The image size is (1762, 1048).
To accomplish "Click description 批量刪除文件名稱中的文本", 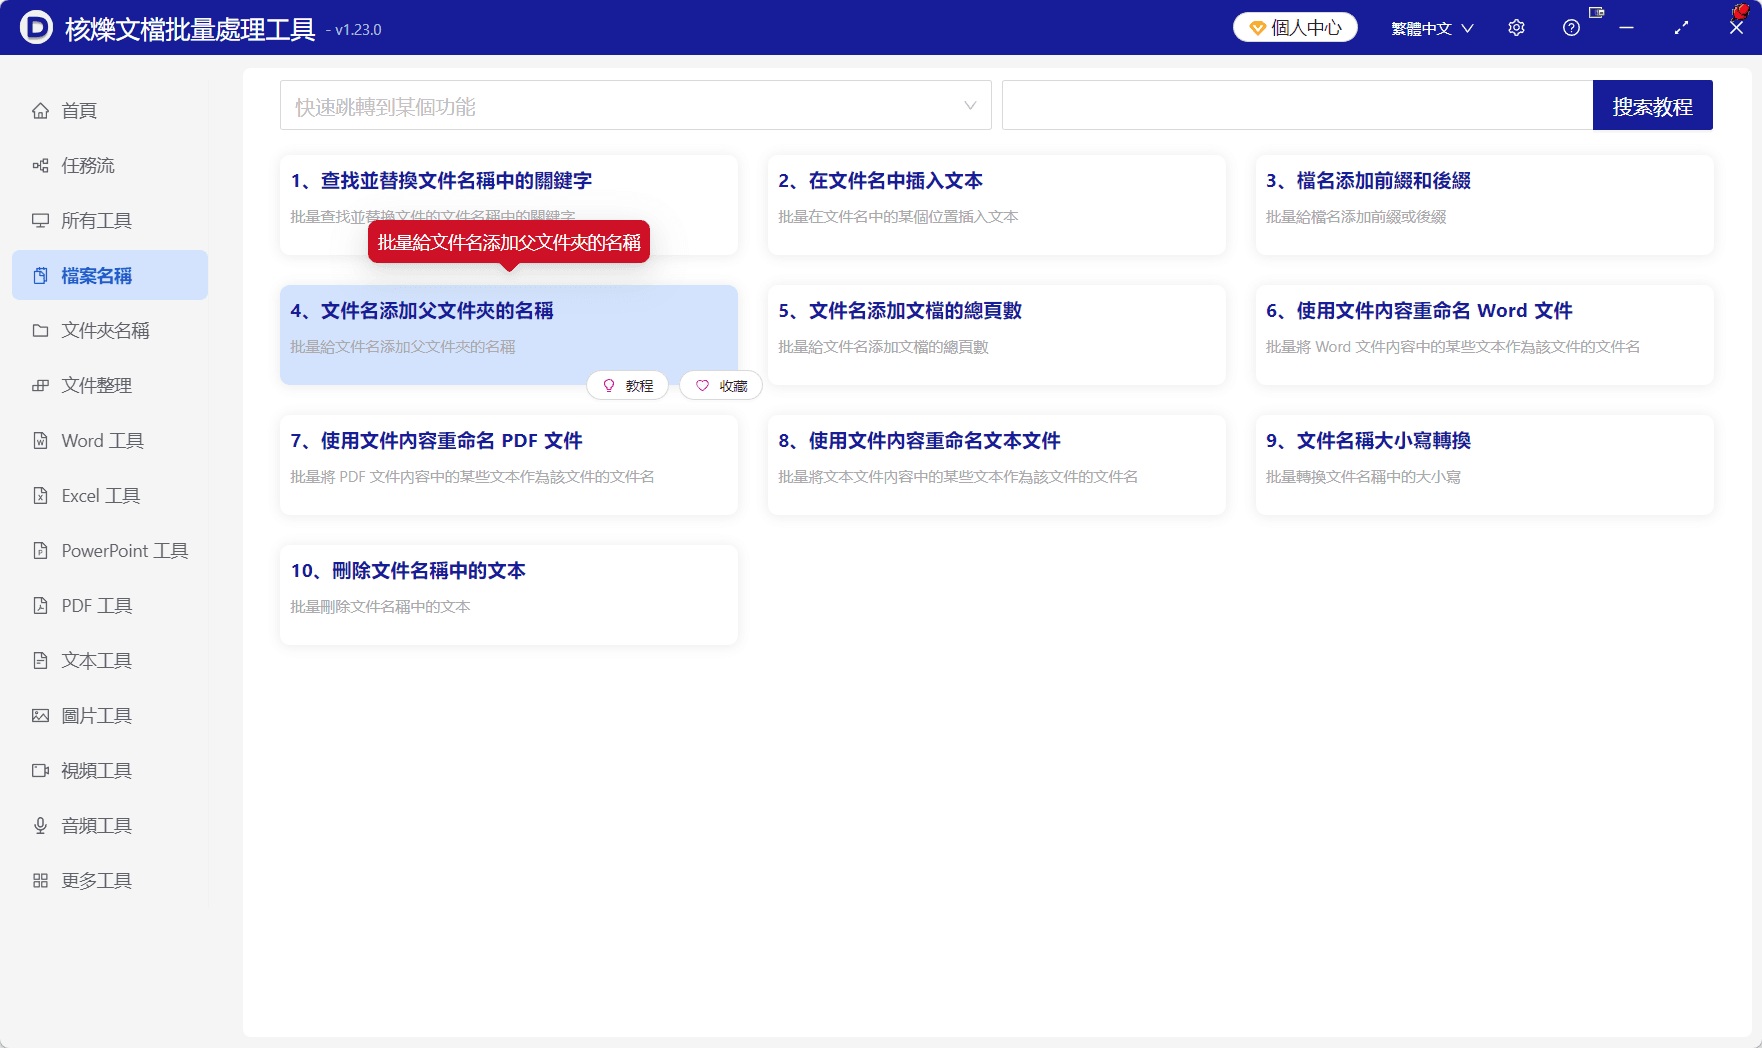I will 380,607.
